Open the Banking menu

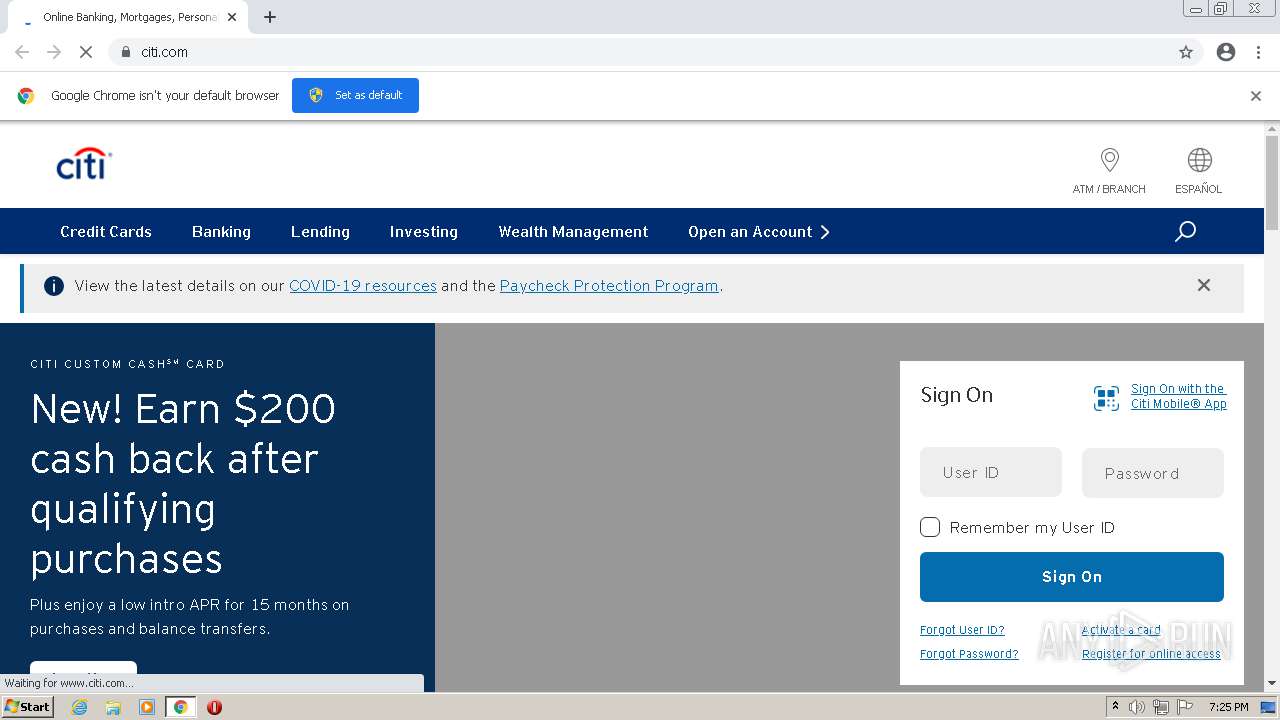[221, 232]
